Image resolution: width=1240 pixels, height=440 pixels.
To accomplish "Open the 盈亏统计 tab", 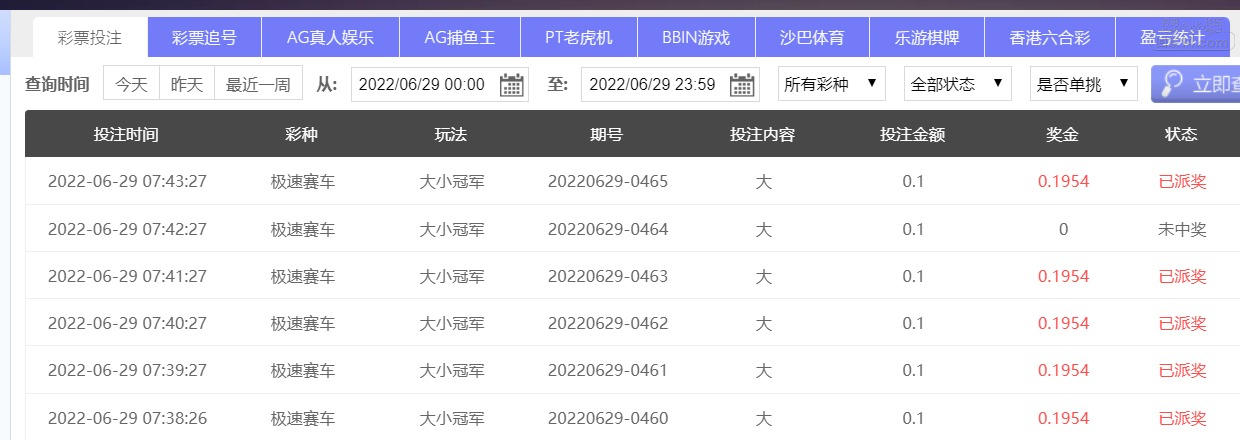I will (1173, 38).
